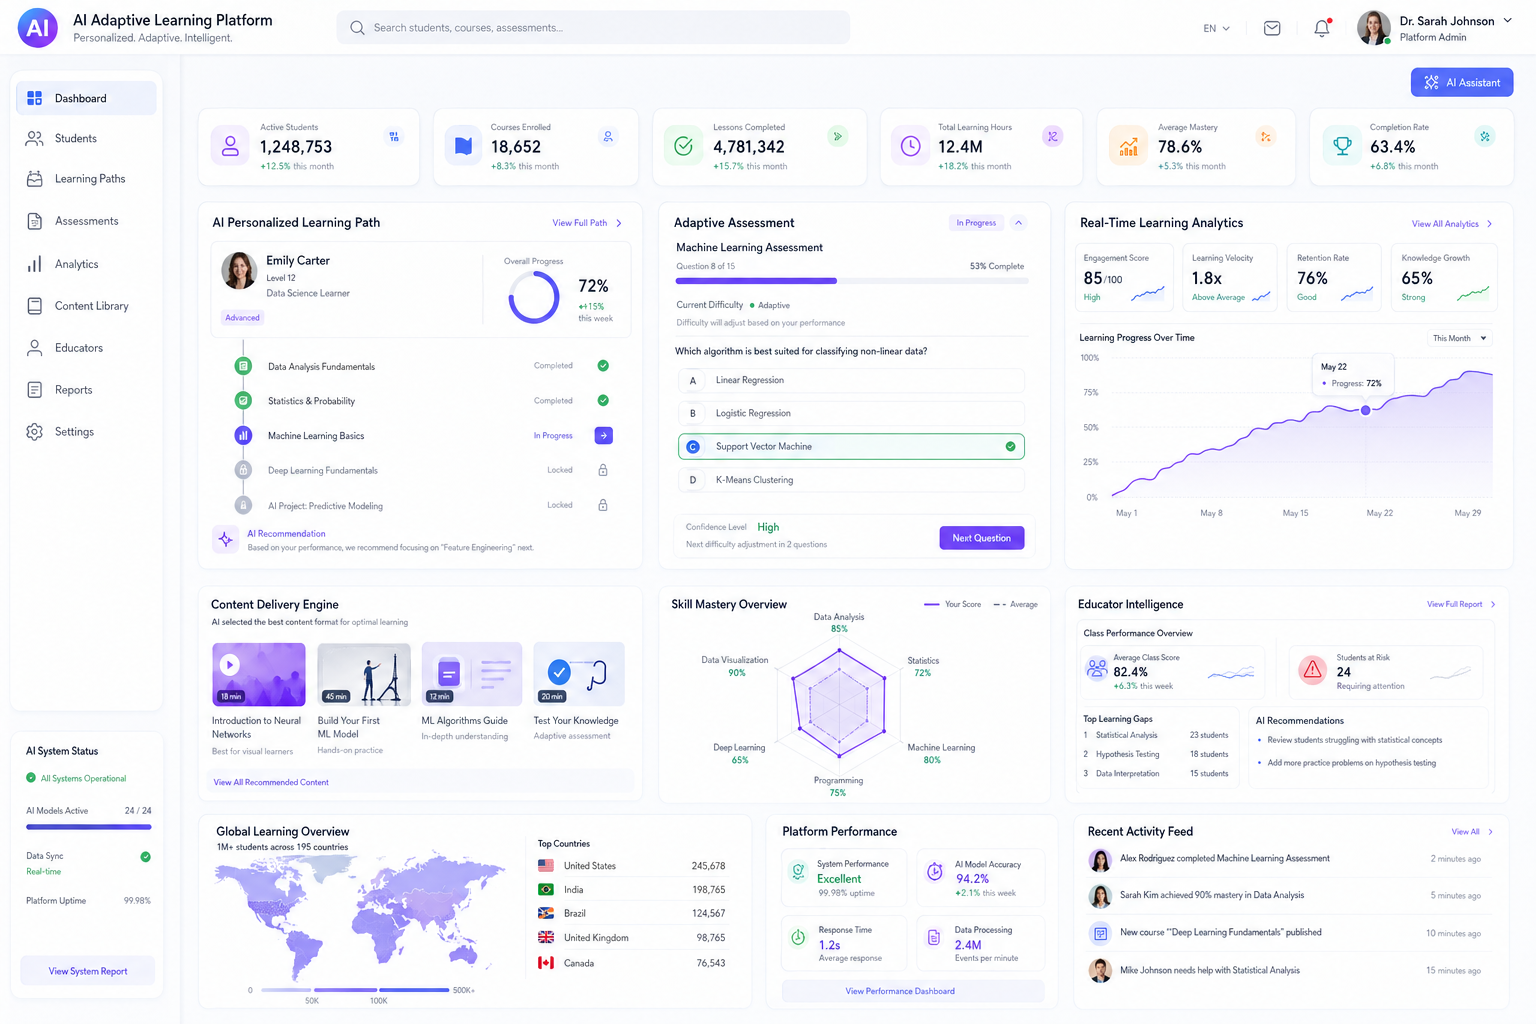
Task: Click the Active Students card icon
Action: 230,146
